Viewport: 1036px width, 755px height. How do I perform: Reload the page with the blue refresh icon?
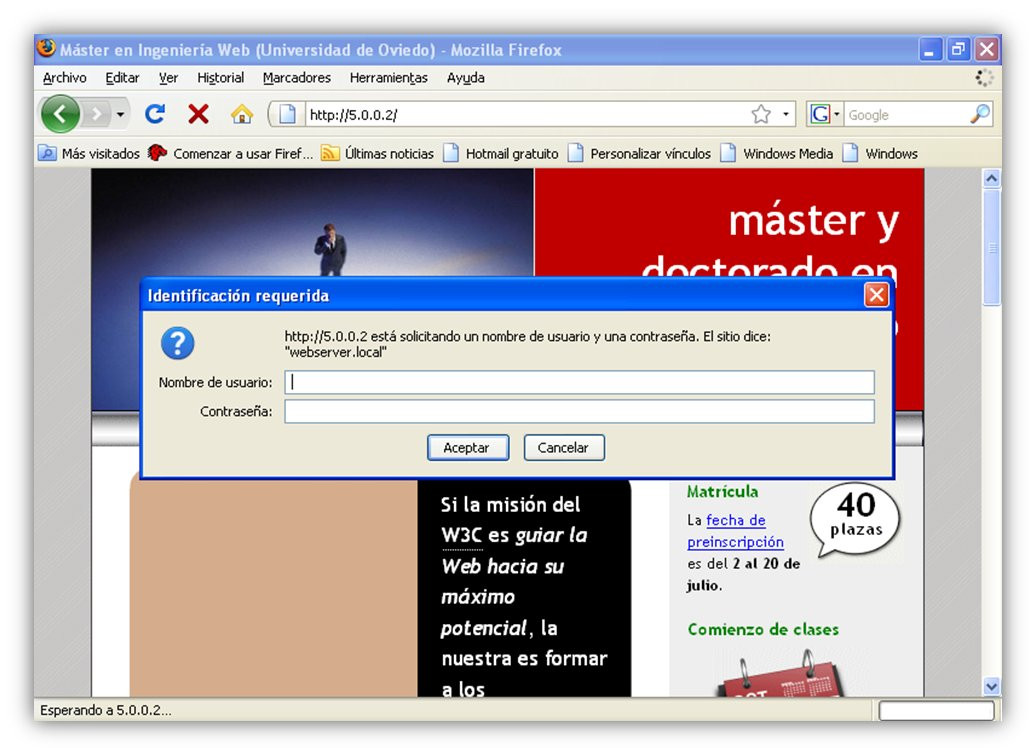(155, 114)
